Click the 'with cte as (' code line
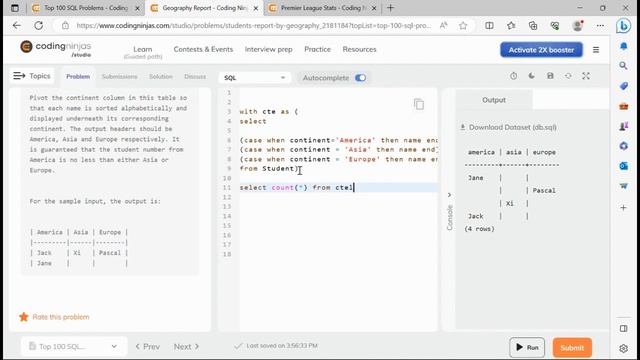Screen dimensions: 640x360 point(269,111)
